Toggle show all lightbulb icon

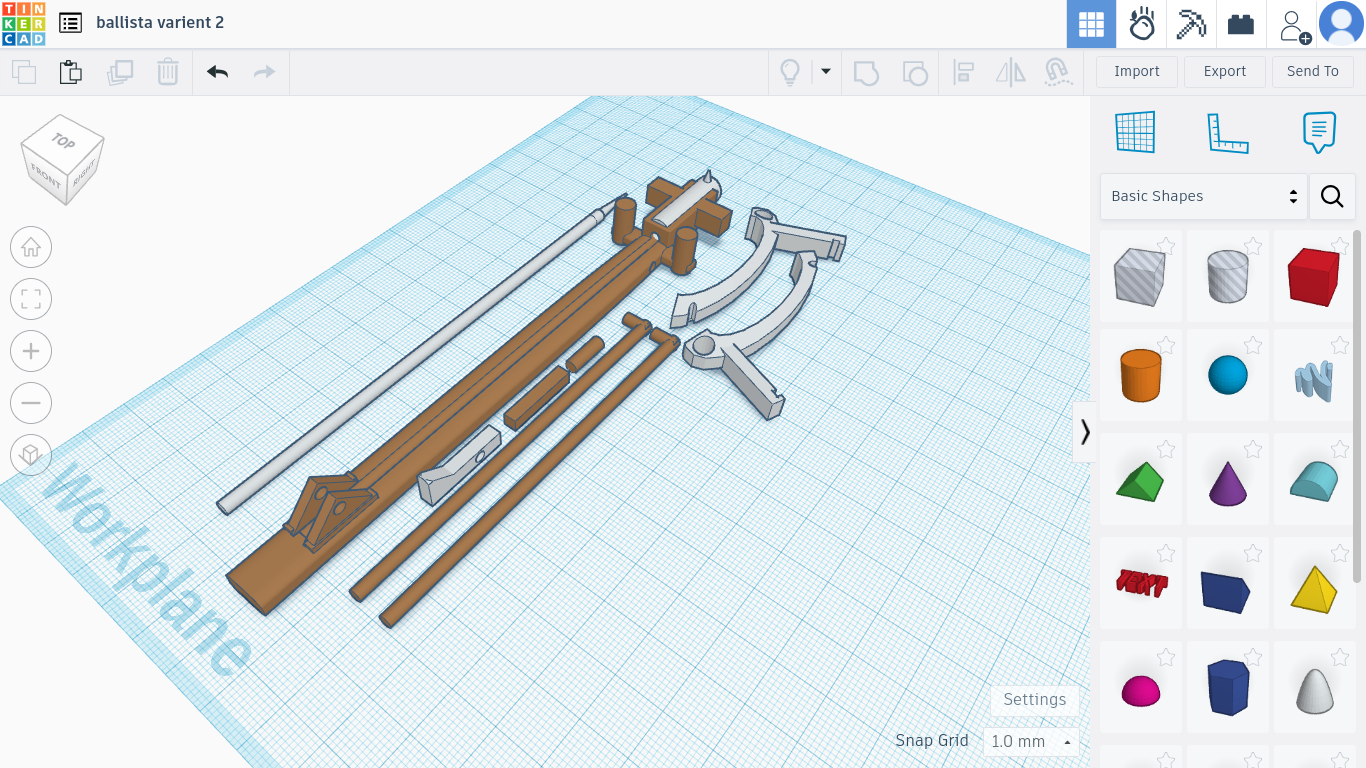790,72
